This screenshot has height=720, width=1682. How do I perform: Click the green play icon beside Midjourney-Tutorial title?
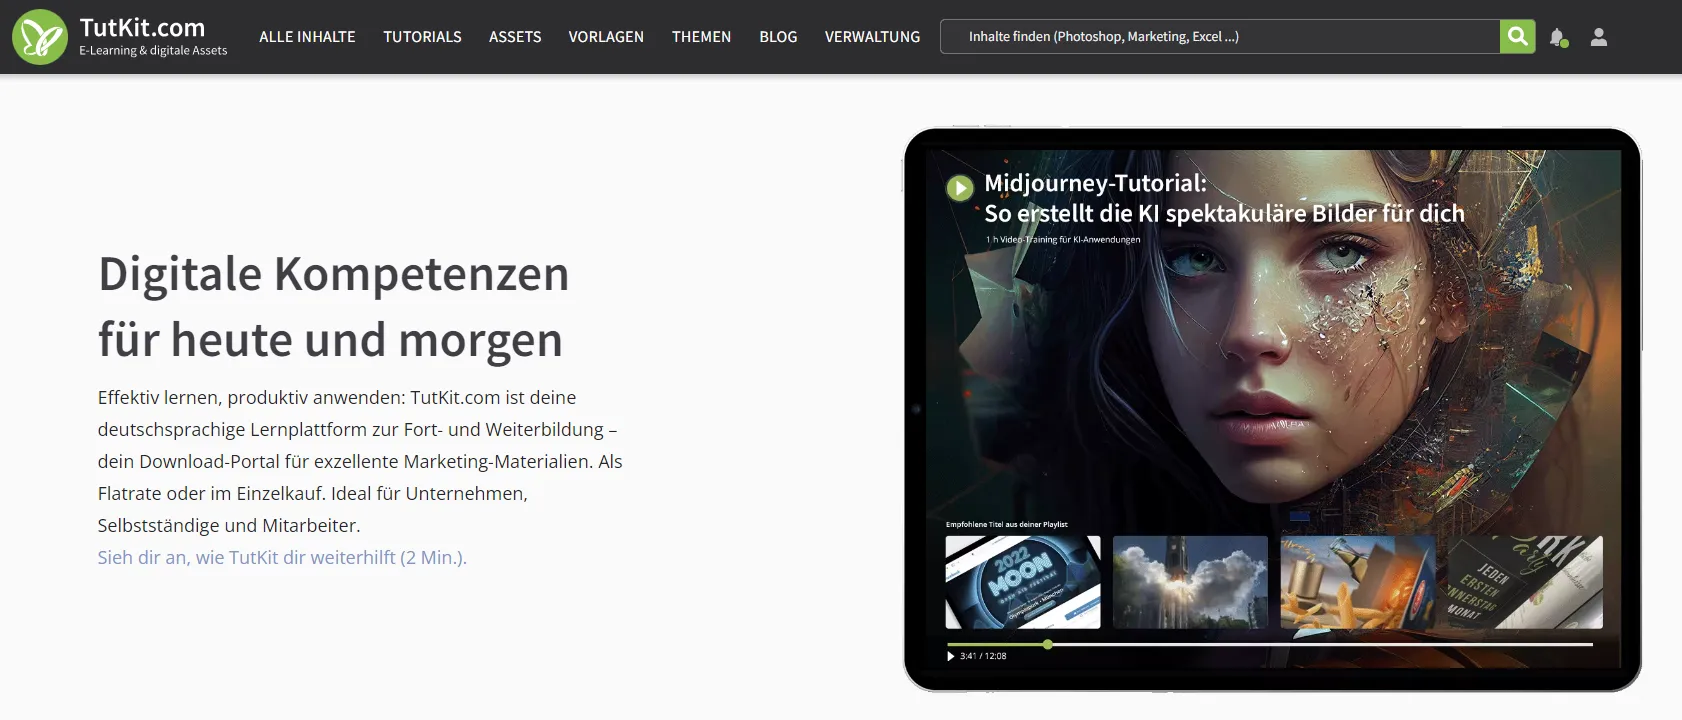click(960, 187)
